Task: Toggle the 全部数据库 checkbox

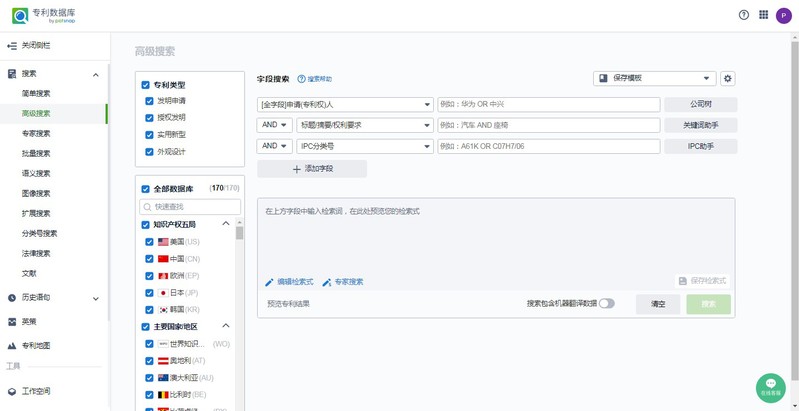Action: point(146,188)
